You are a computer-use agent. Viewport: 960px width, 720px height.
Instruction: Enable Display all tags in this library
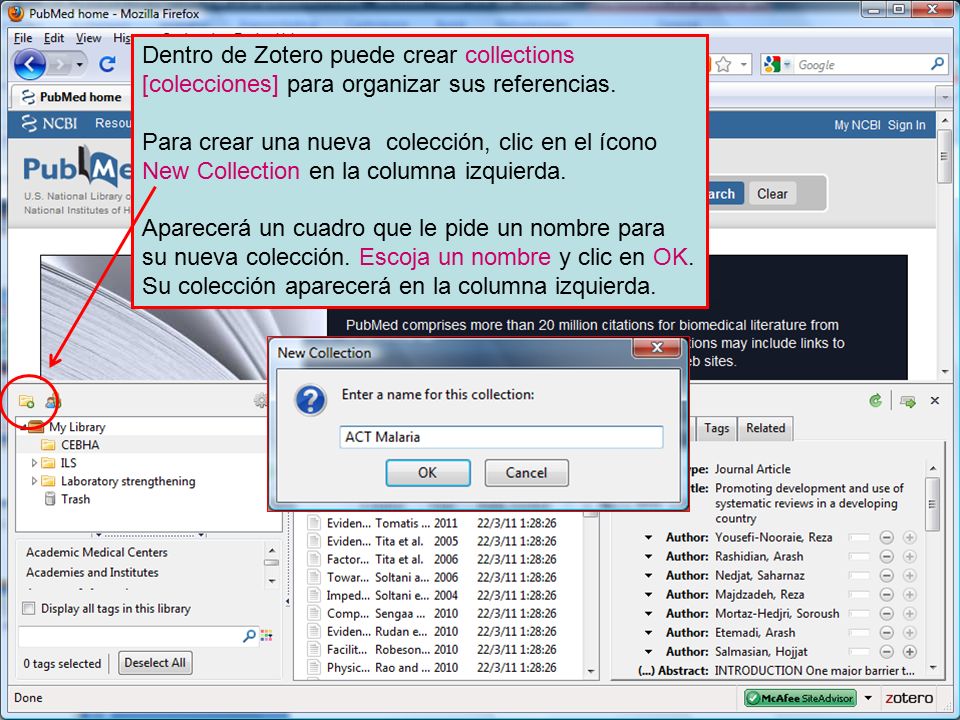tap(28, 609)
